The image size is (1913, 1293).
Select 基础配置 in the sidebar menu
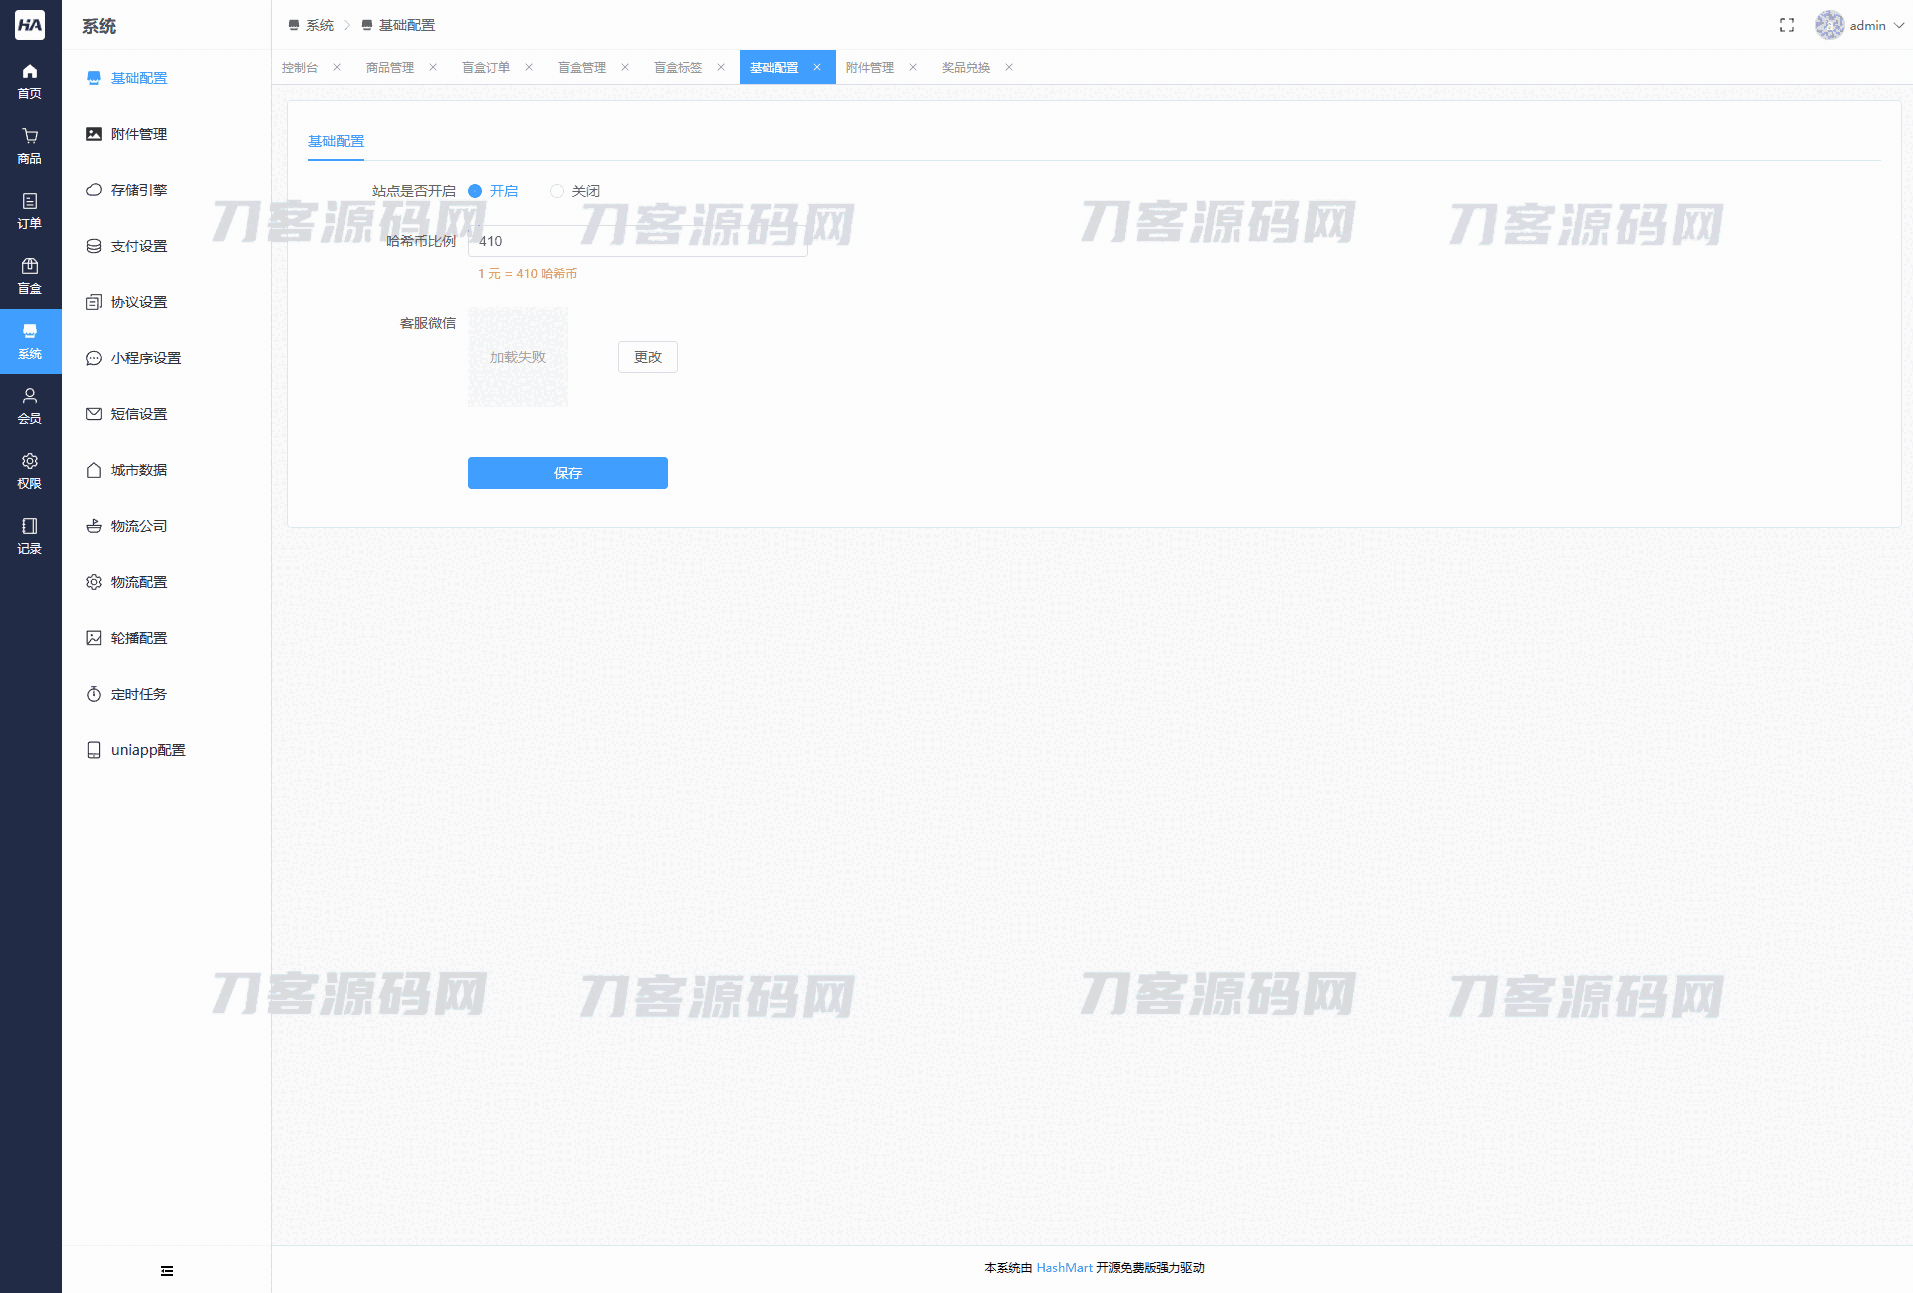point(166,78)
